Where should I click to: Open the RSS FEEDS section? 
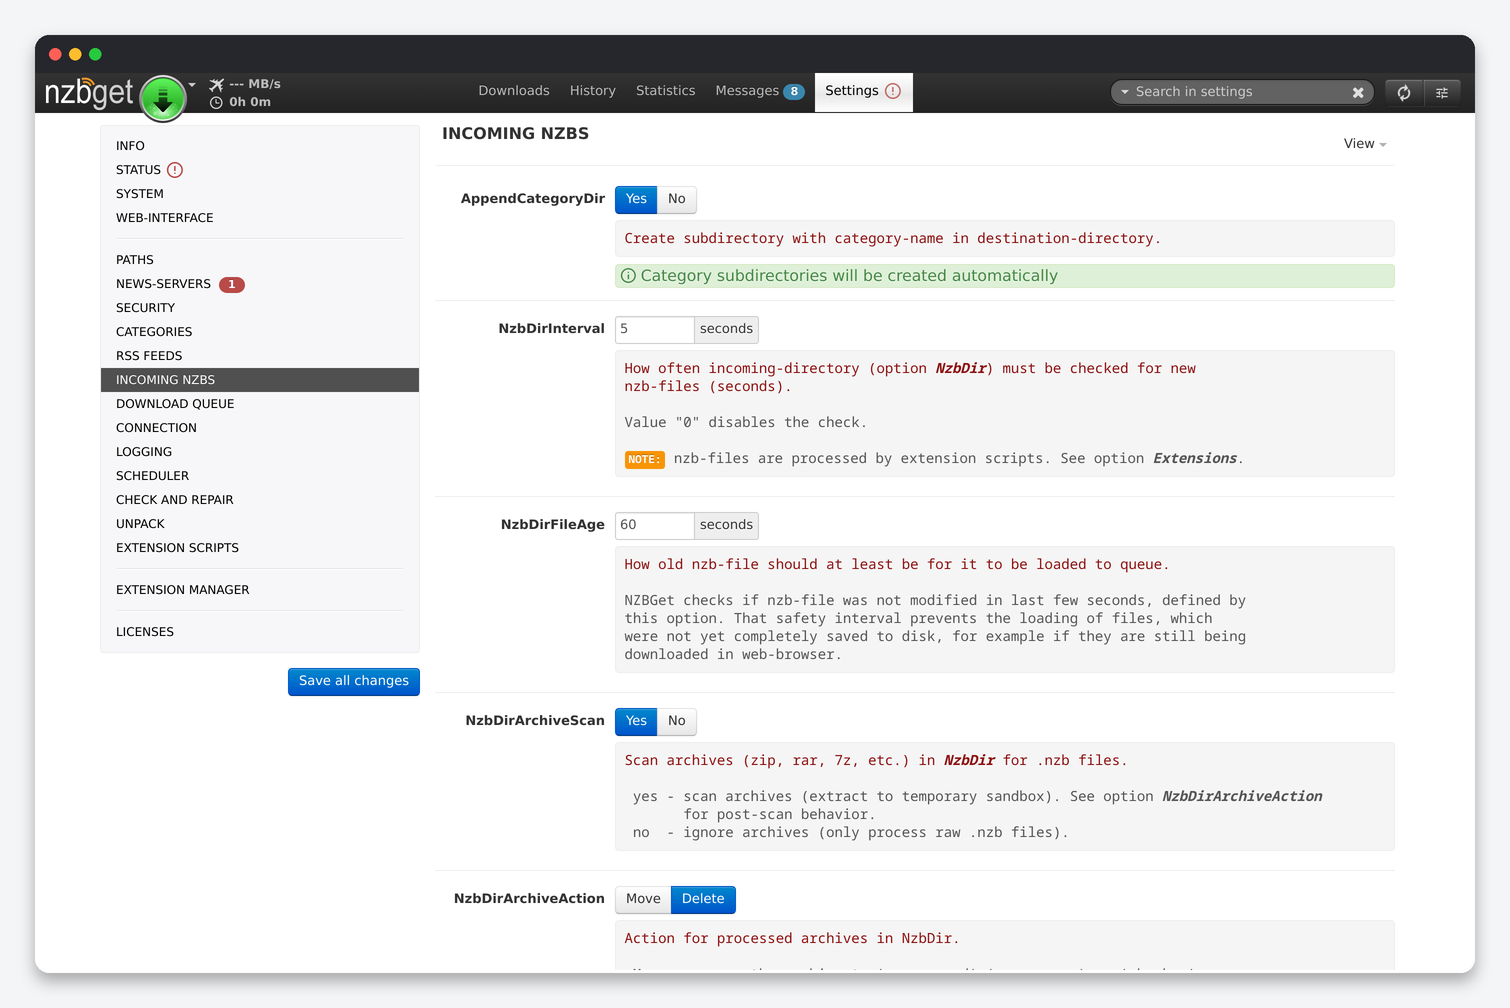(x=260, y=356)
